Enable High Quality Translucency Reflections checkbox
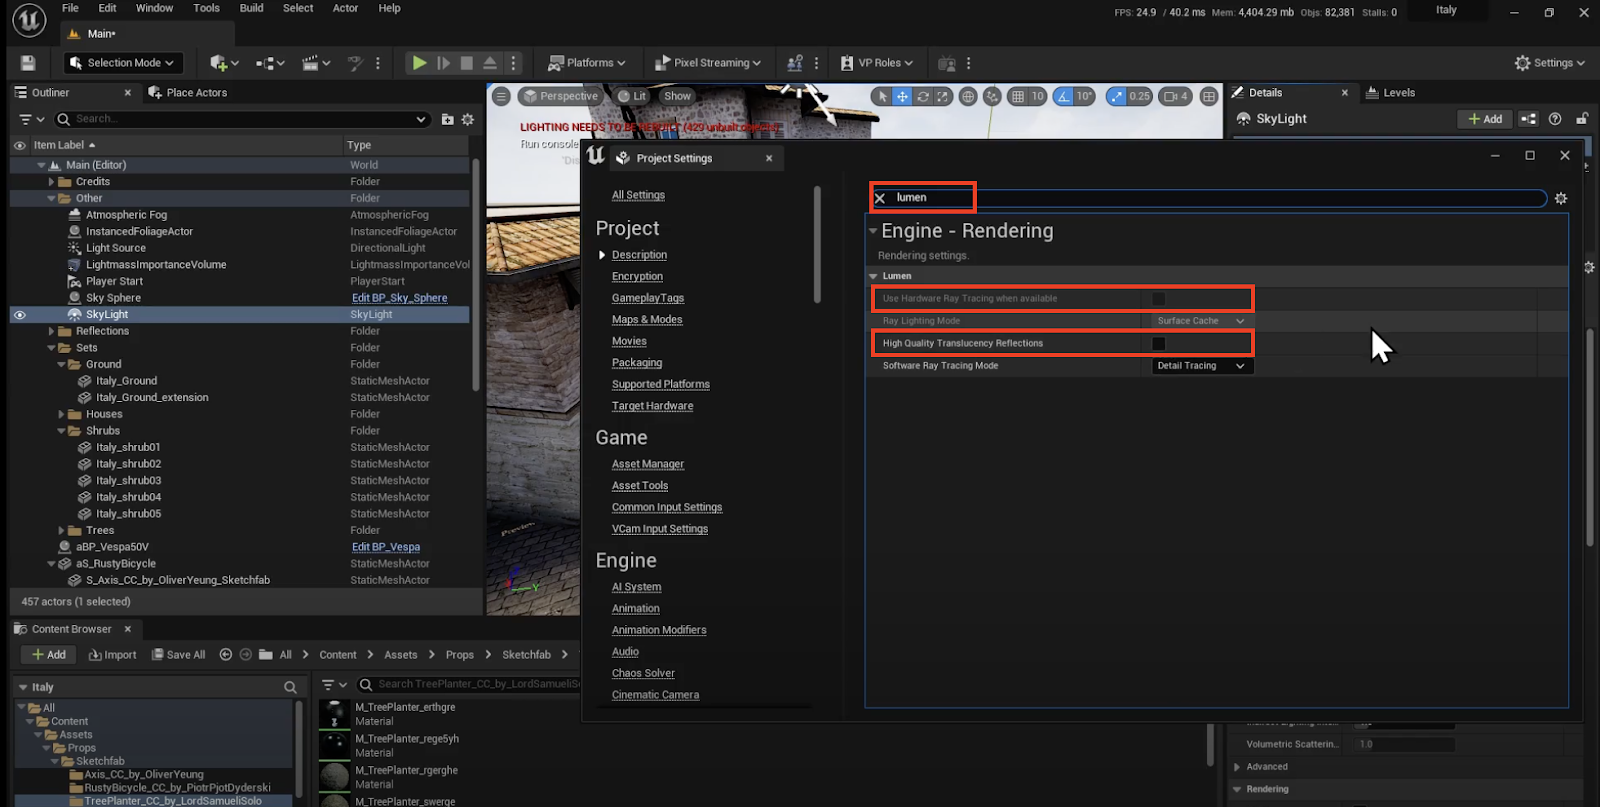 point(1158,344)
